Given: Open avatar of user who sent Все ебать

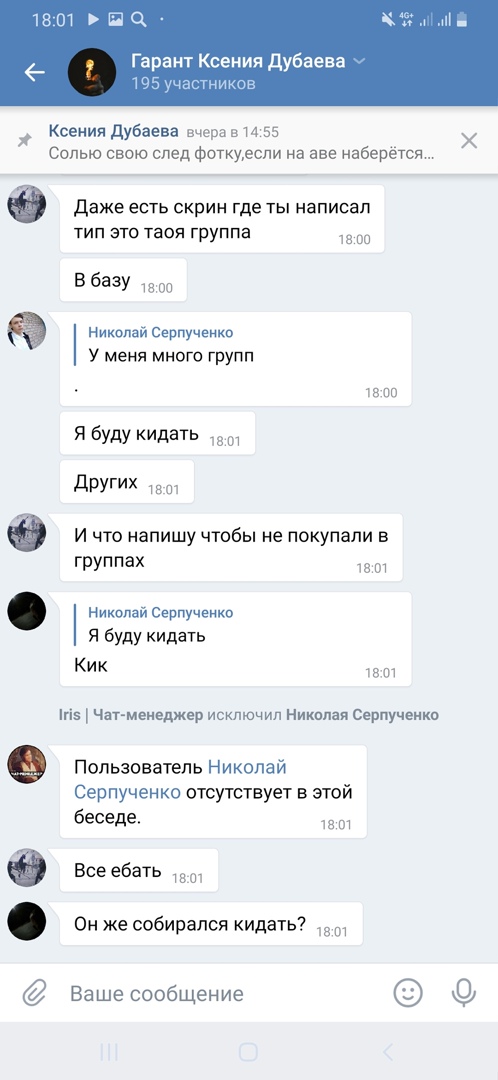Looking at the screenshot, I should pyautogui.click(x=27, y=867).
